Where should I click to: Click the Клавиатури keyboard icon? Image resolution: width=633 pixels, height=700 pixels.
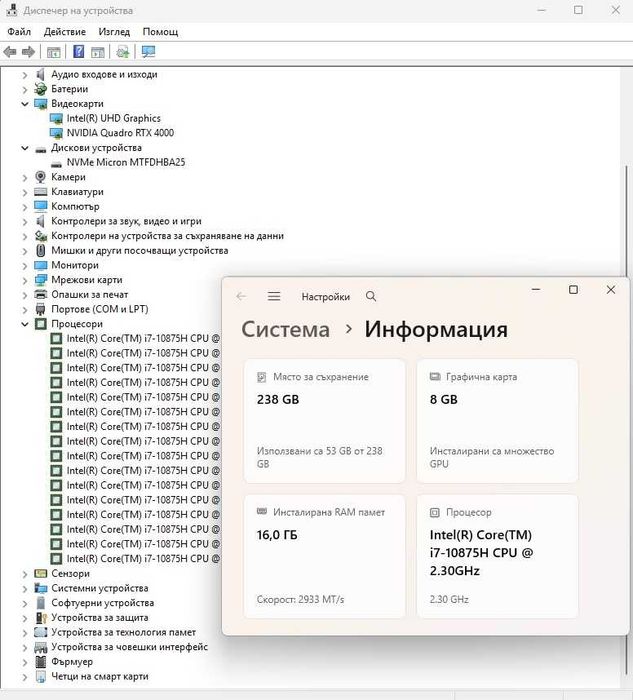[x=41, y=192]
